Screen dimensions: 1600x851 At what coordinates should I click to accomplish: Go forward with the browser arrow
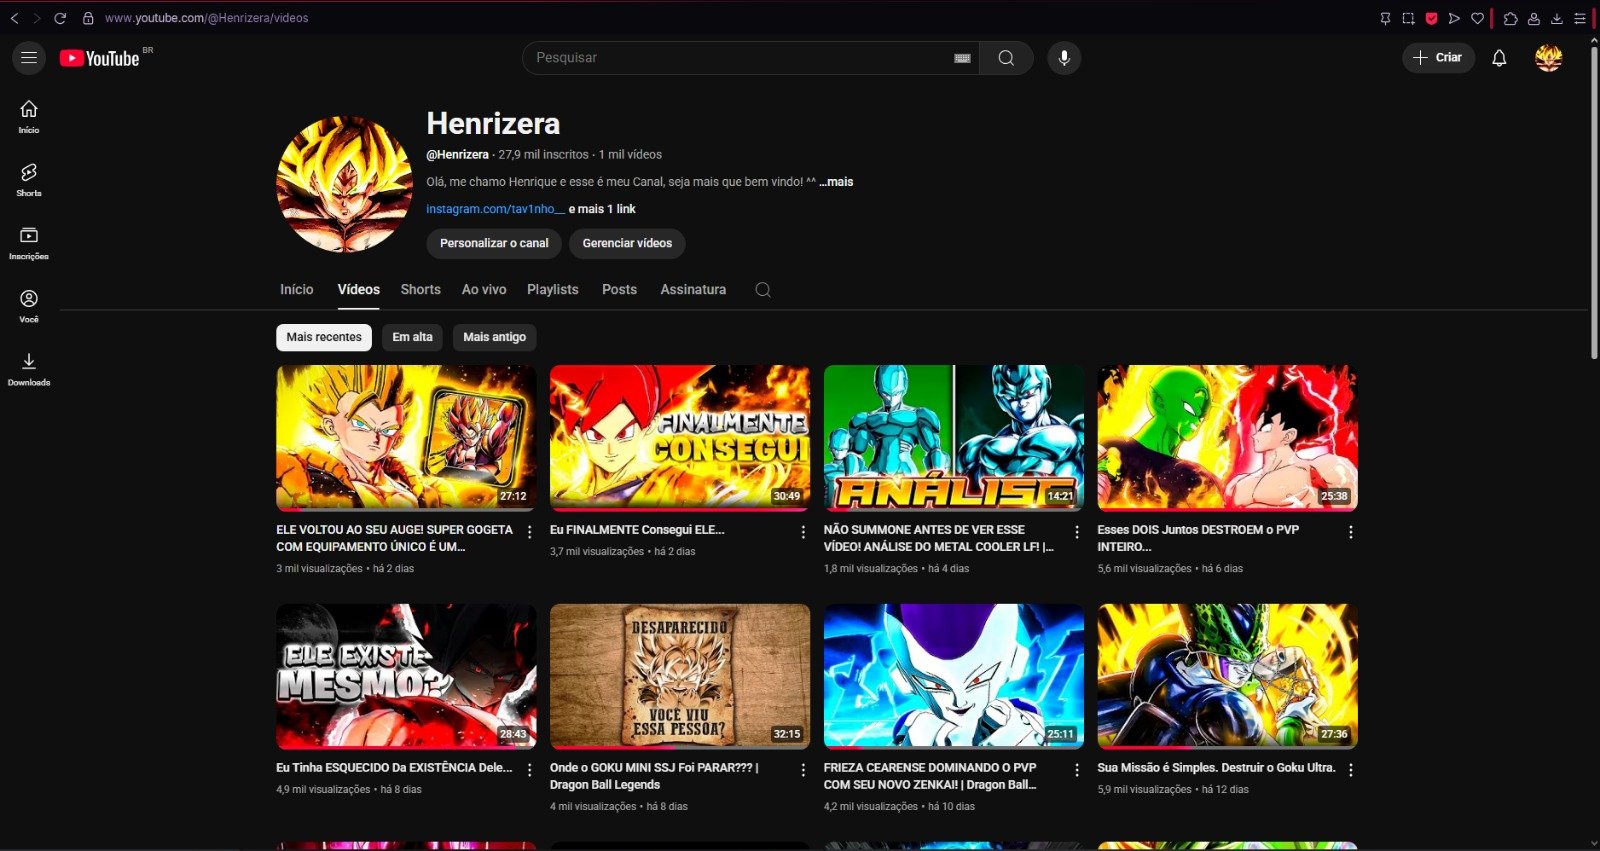point(37,18)
